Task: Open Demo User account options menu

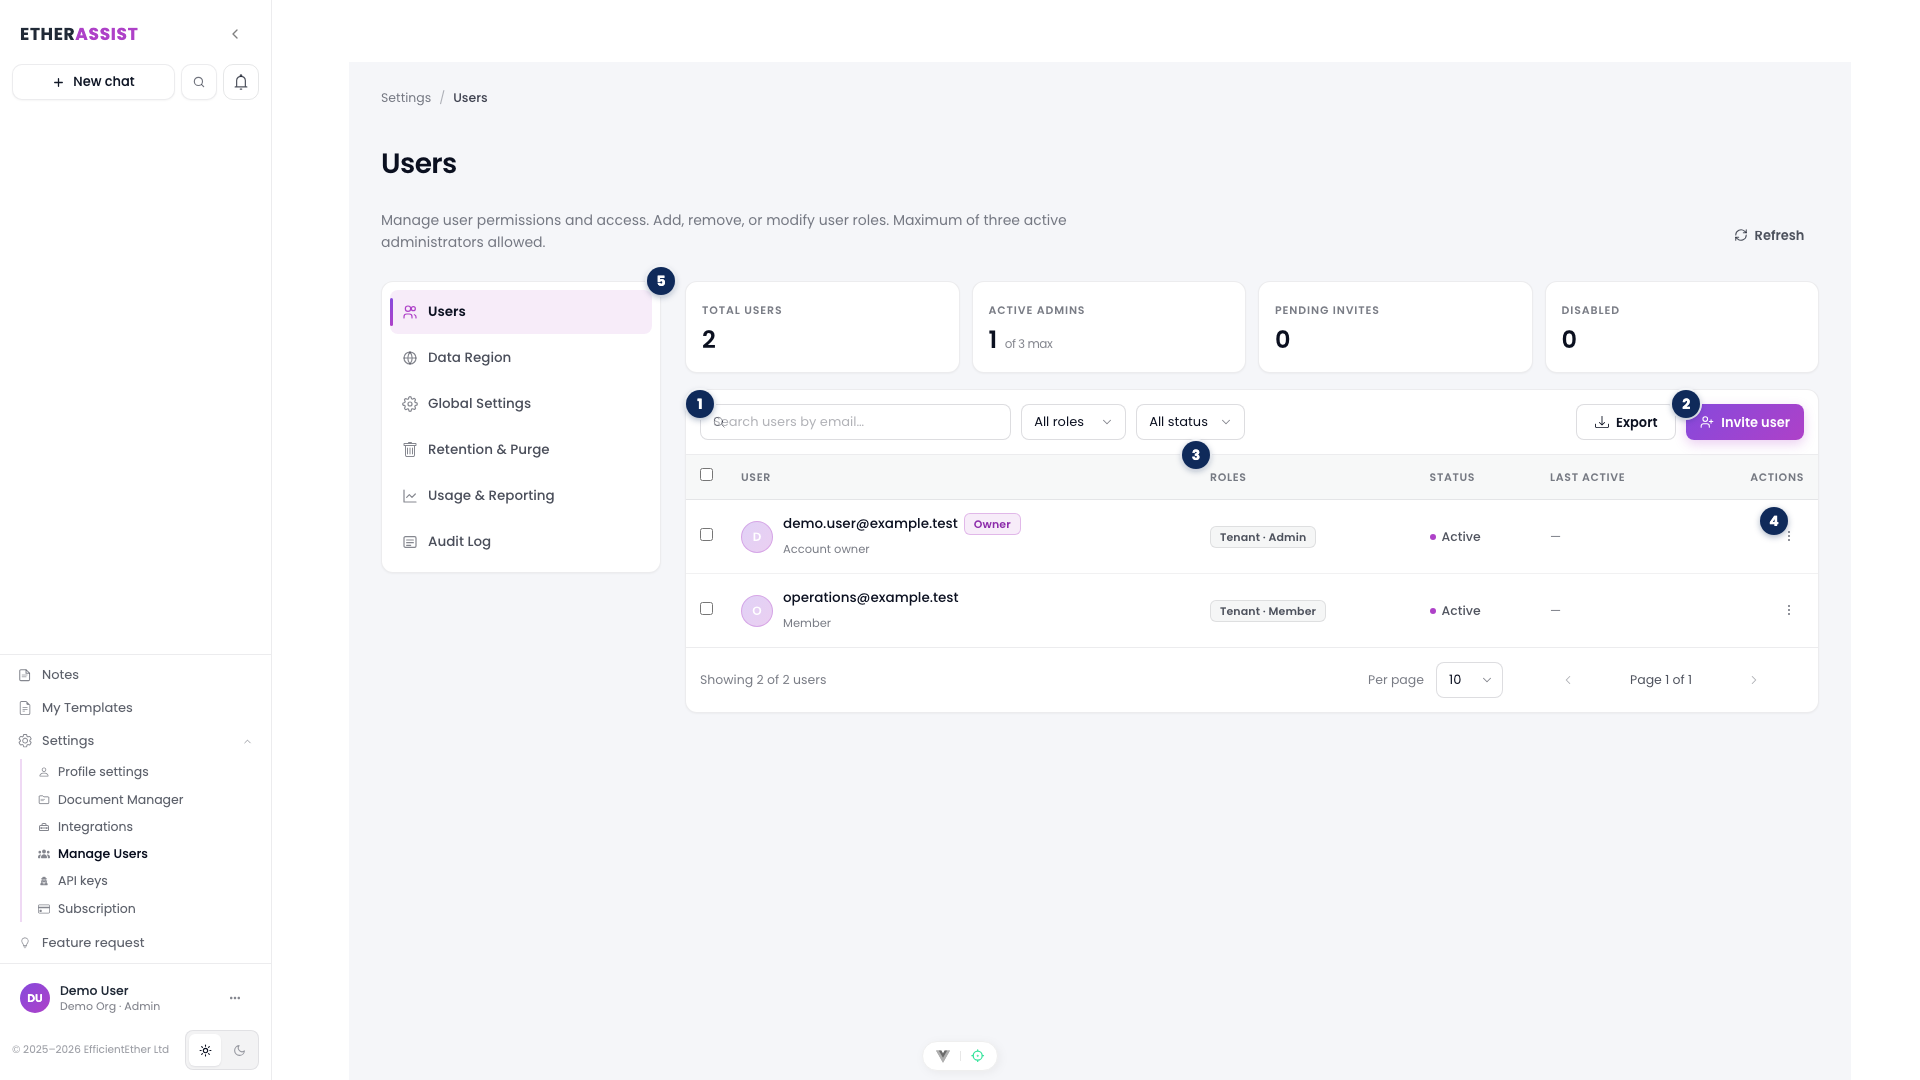Action: (235, 998)
